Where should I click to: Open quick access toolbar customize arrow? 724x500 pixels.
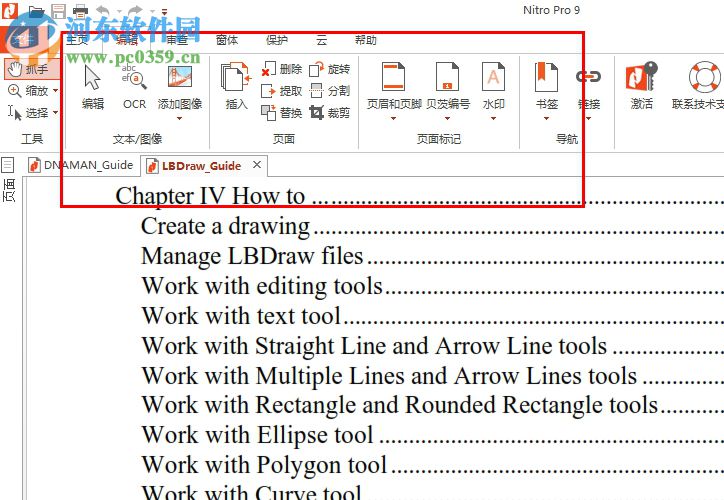[164, 12]
